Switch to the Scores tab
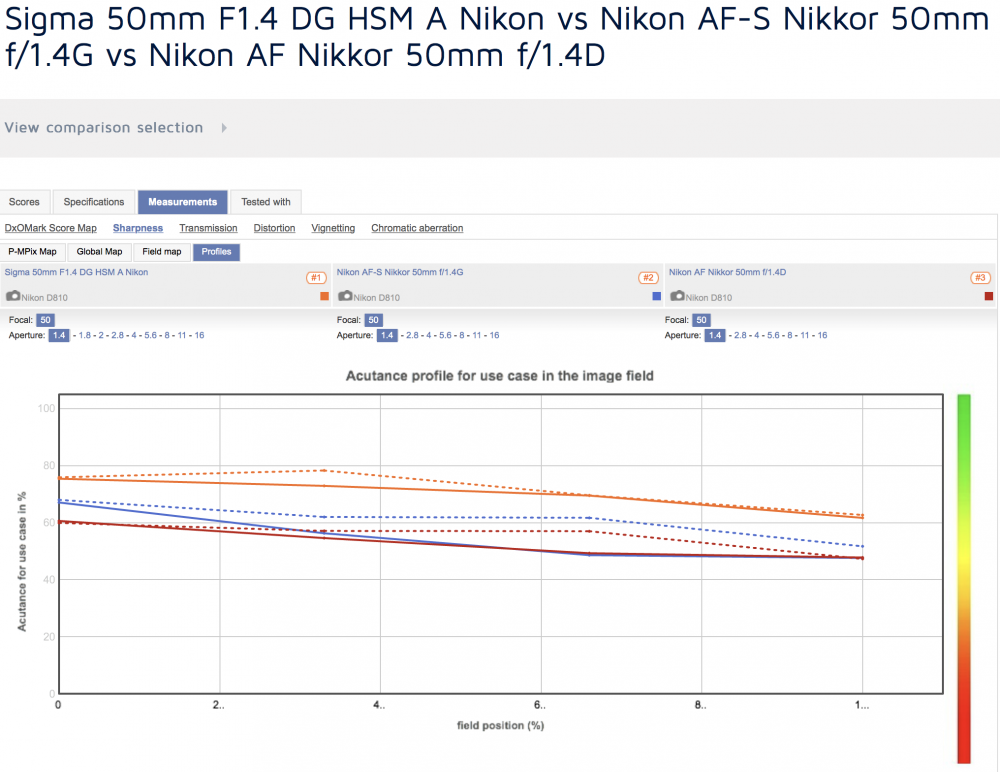The height and width of the screenshot is (772, 1000). [x=24, y=202]
